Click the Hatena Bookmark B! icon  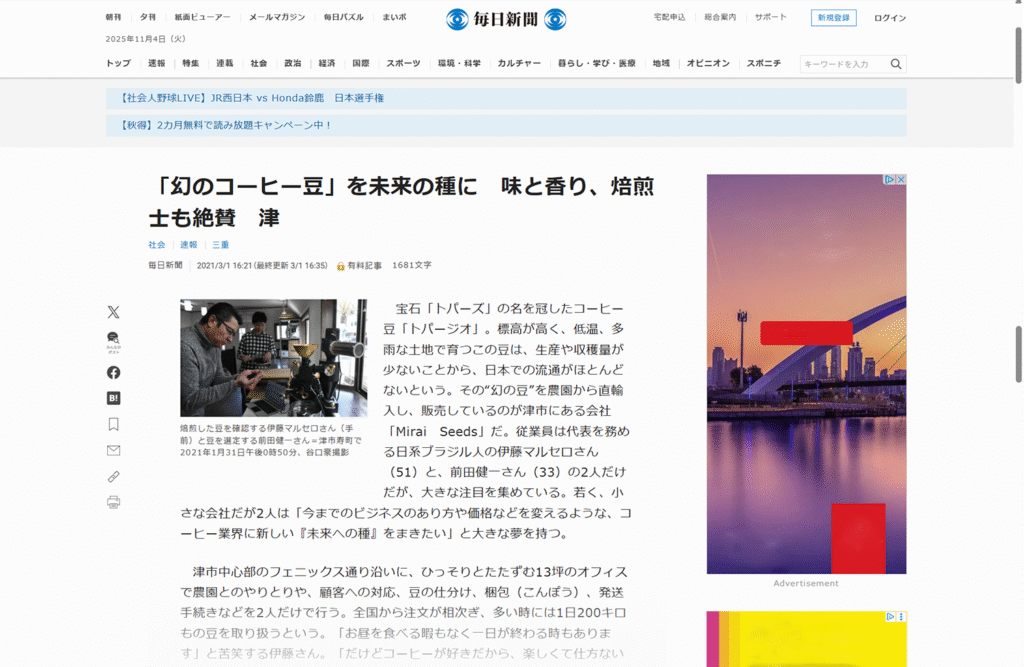coord(113,398)
